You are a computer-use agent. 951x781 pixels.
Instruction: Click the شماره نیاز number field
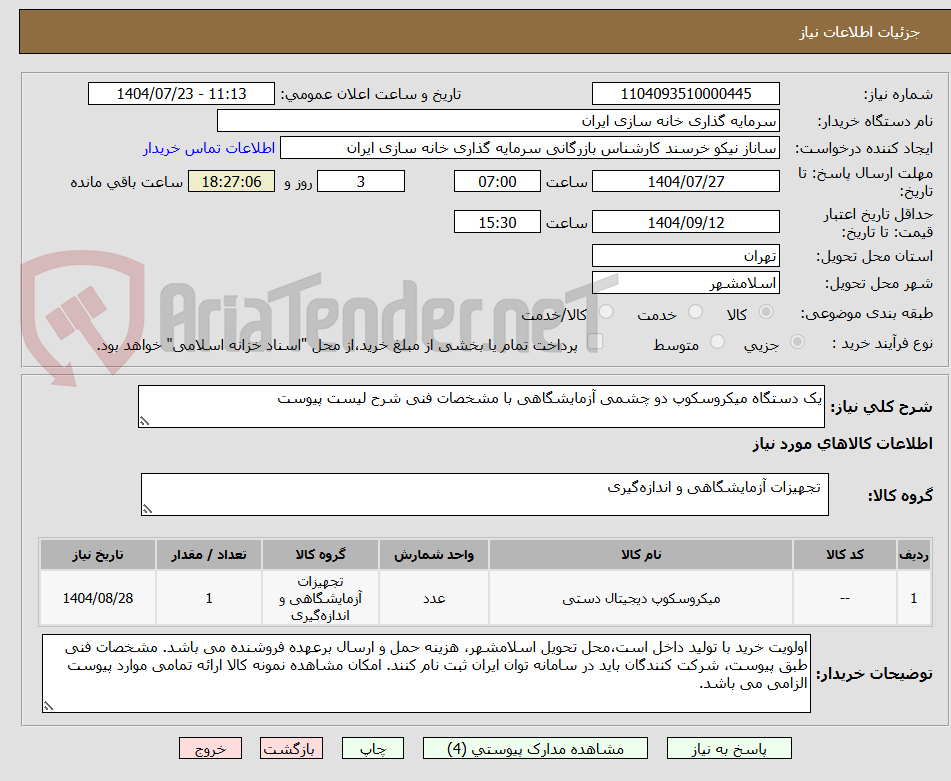point(688,93)
